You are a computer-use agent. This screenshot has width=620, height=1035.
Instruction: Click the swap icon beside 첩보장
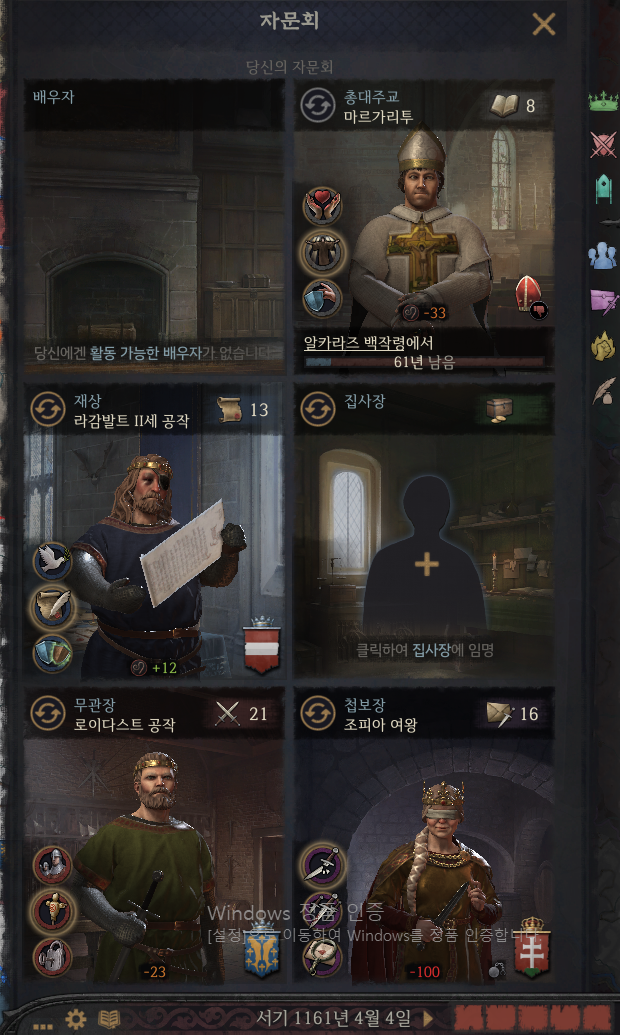318,714
